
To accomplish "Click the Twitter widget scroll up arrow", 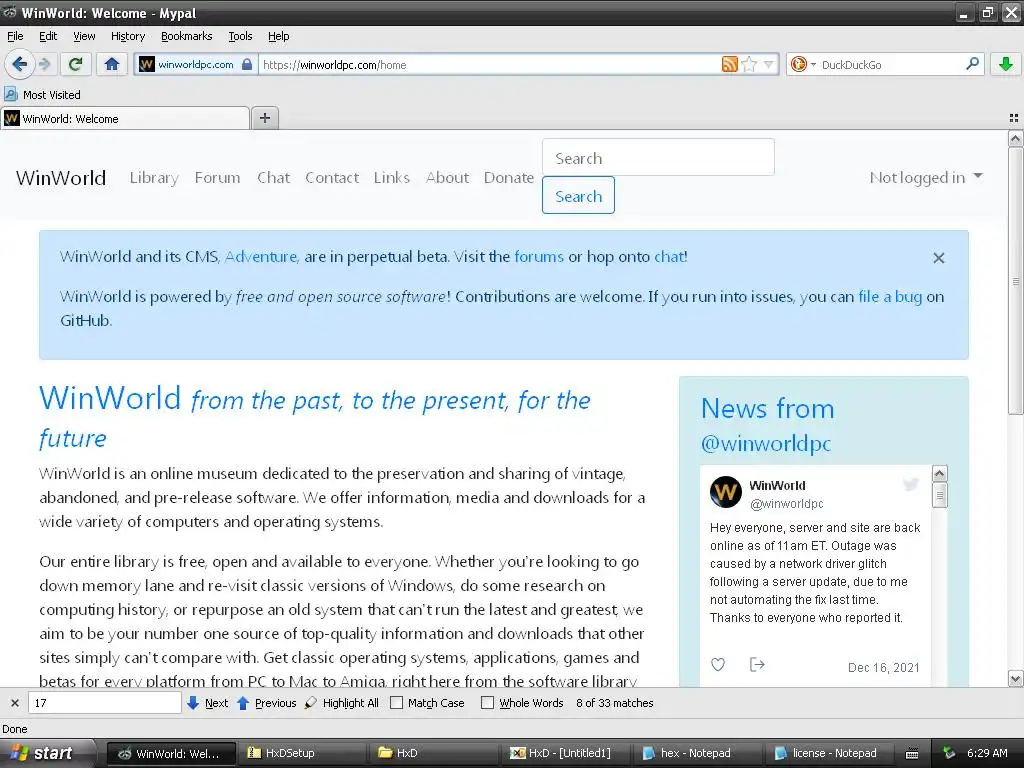I will (940, 473).
